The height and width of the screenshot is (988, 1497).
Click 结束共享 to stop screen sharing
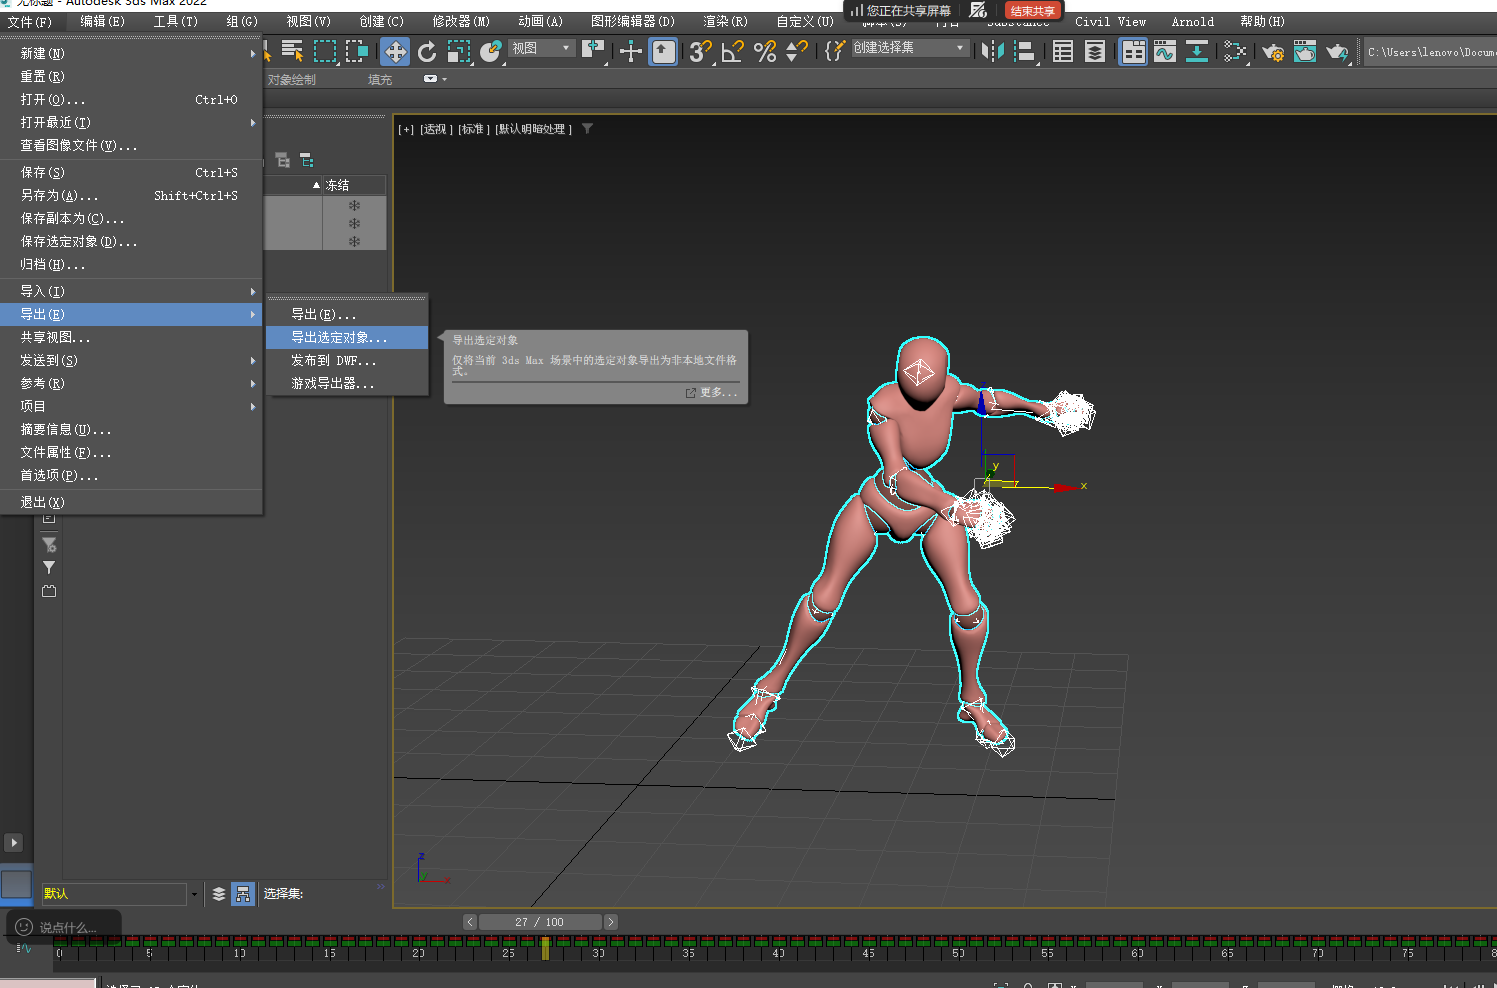click(x=1032, y=11)
